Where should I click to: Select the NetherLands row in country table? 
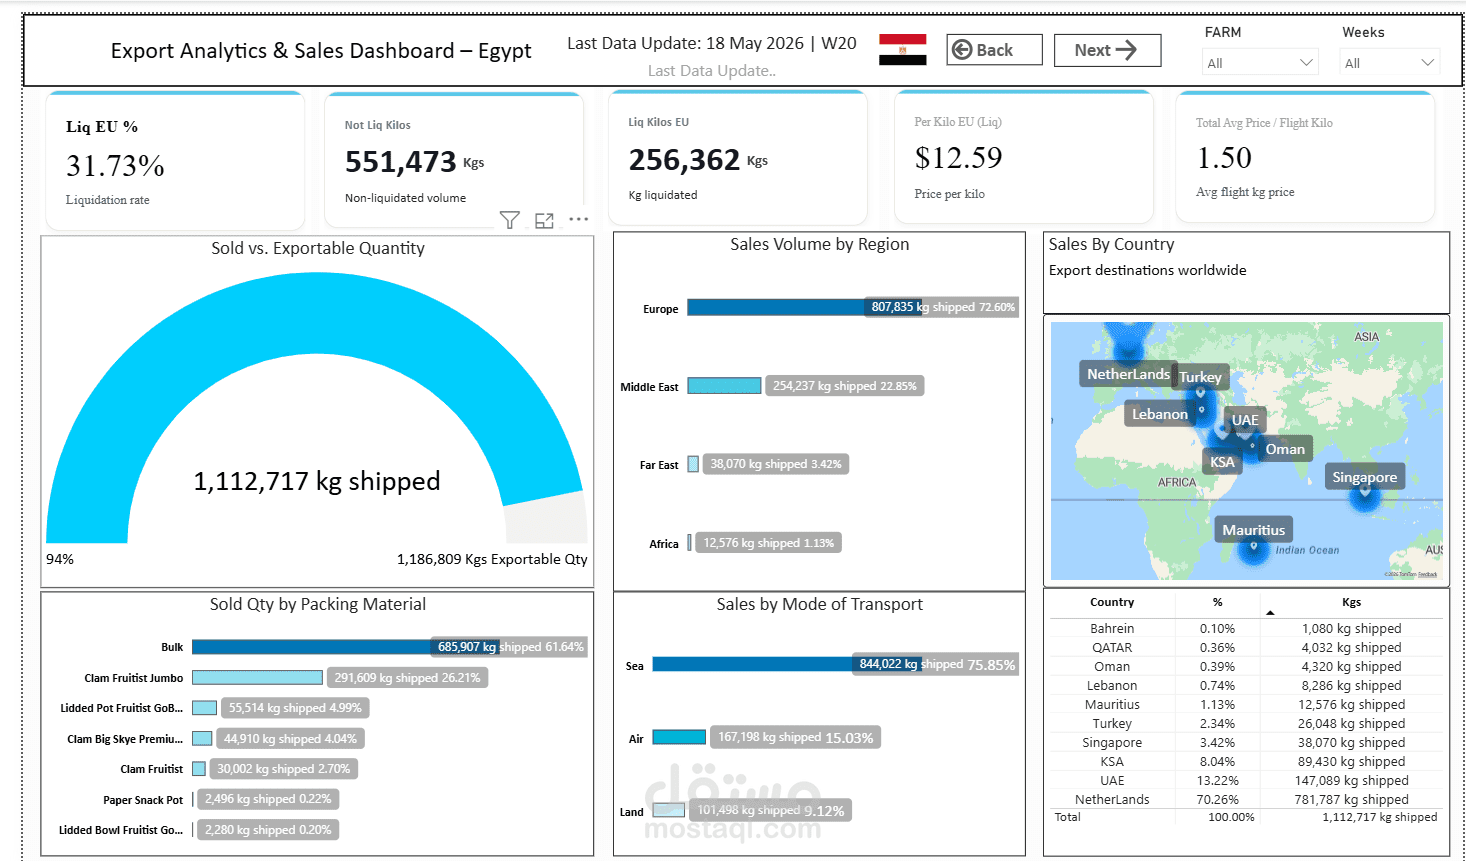click(1246, 799)
